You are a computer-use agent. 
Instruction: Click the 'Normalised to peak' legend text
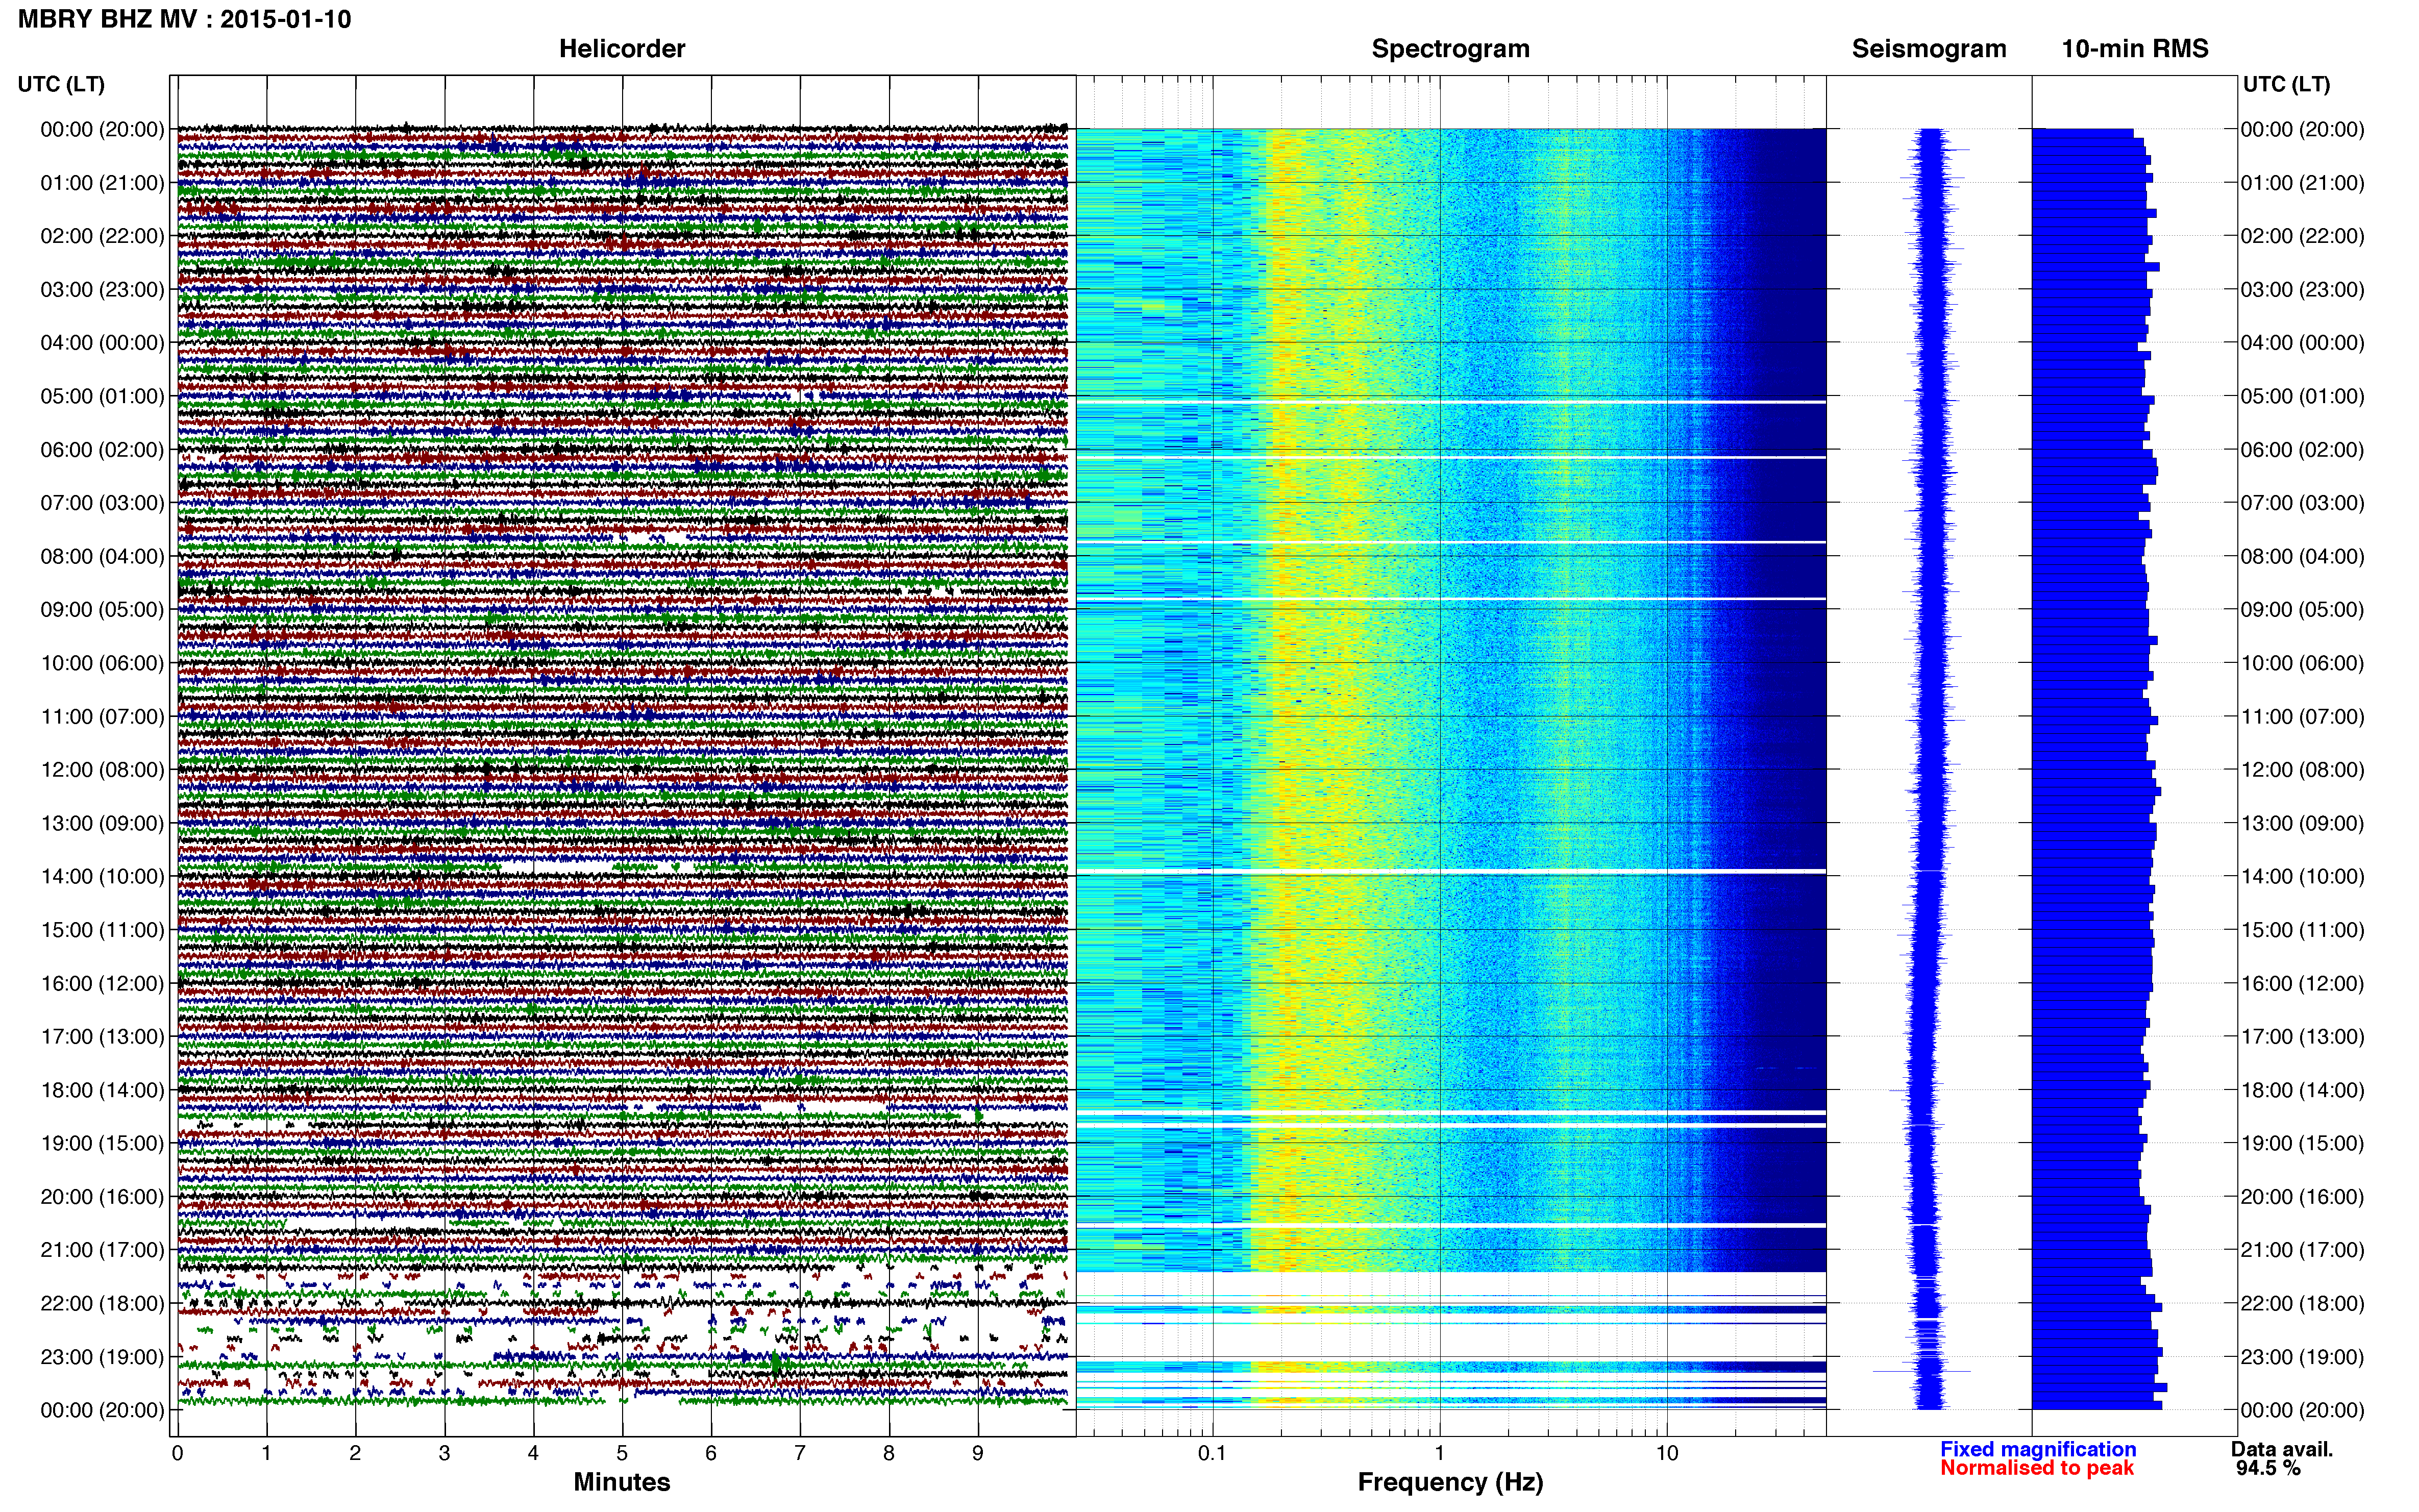[2037, 1468]
